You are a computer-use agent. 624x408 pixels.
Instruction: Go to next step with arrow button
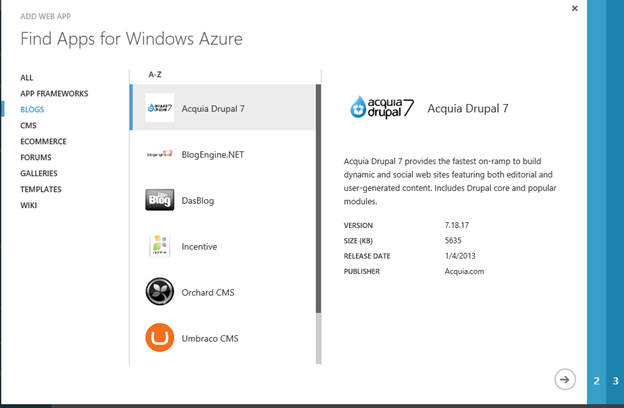click(565, 379)
